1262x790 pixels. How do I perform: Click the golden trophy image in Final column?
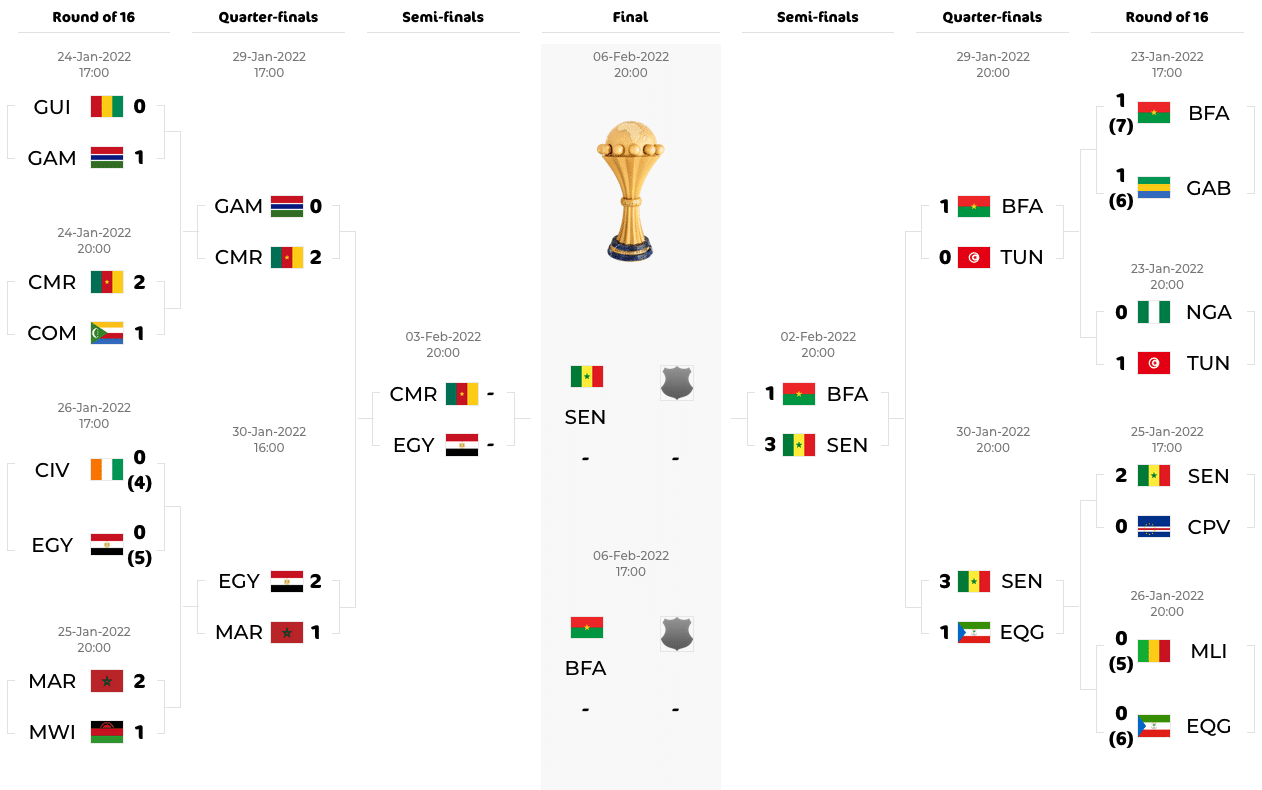630,192
